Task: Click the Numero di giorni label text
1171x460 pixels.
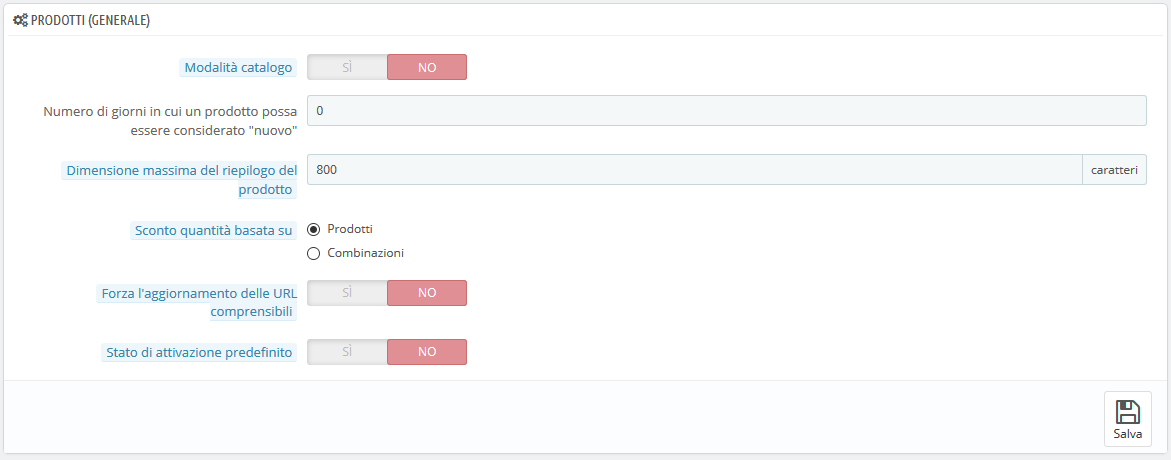Action: (x=171, y=121)
